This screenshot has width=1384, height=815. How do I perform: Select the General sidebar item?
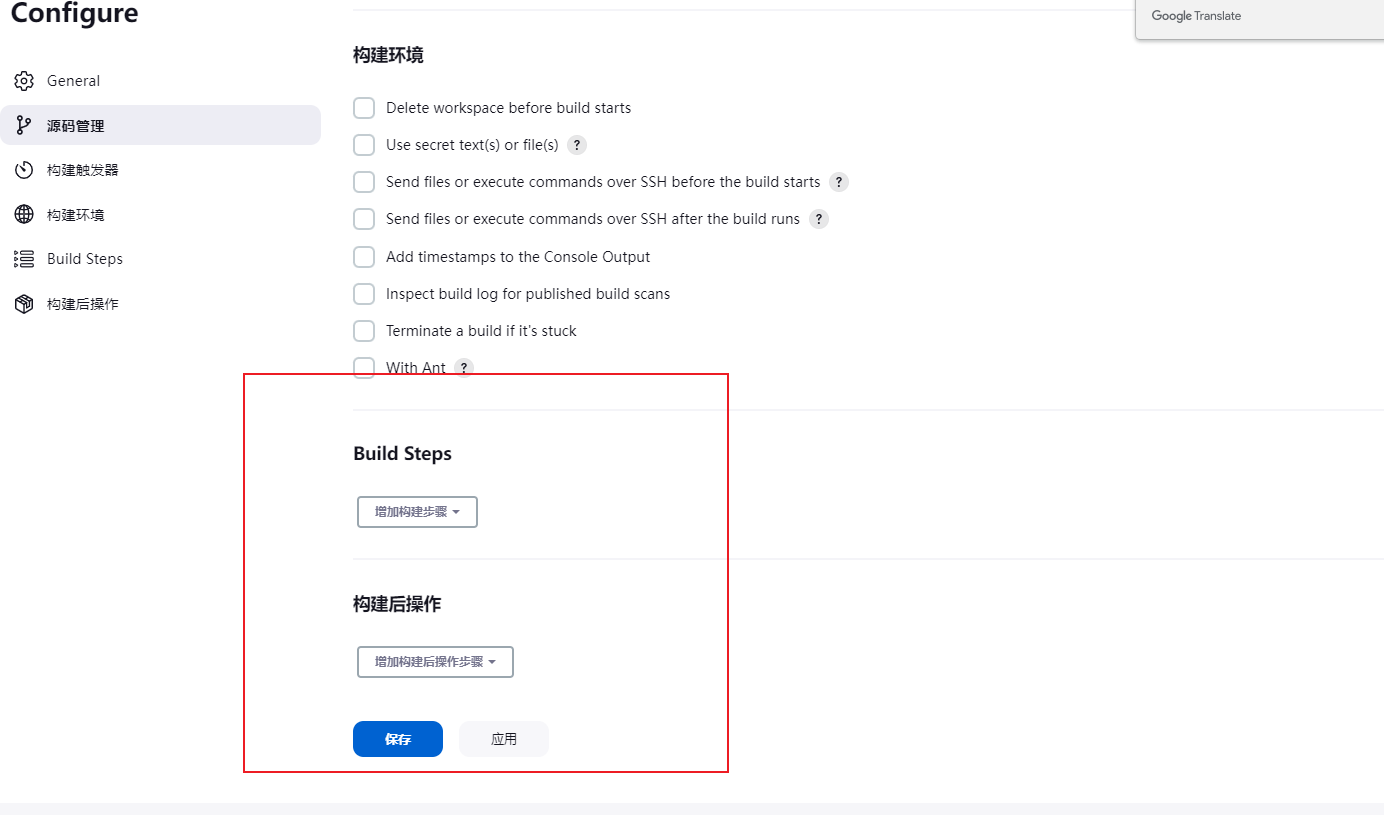coord(73,81)
